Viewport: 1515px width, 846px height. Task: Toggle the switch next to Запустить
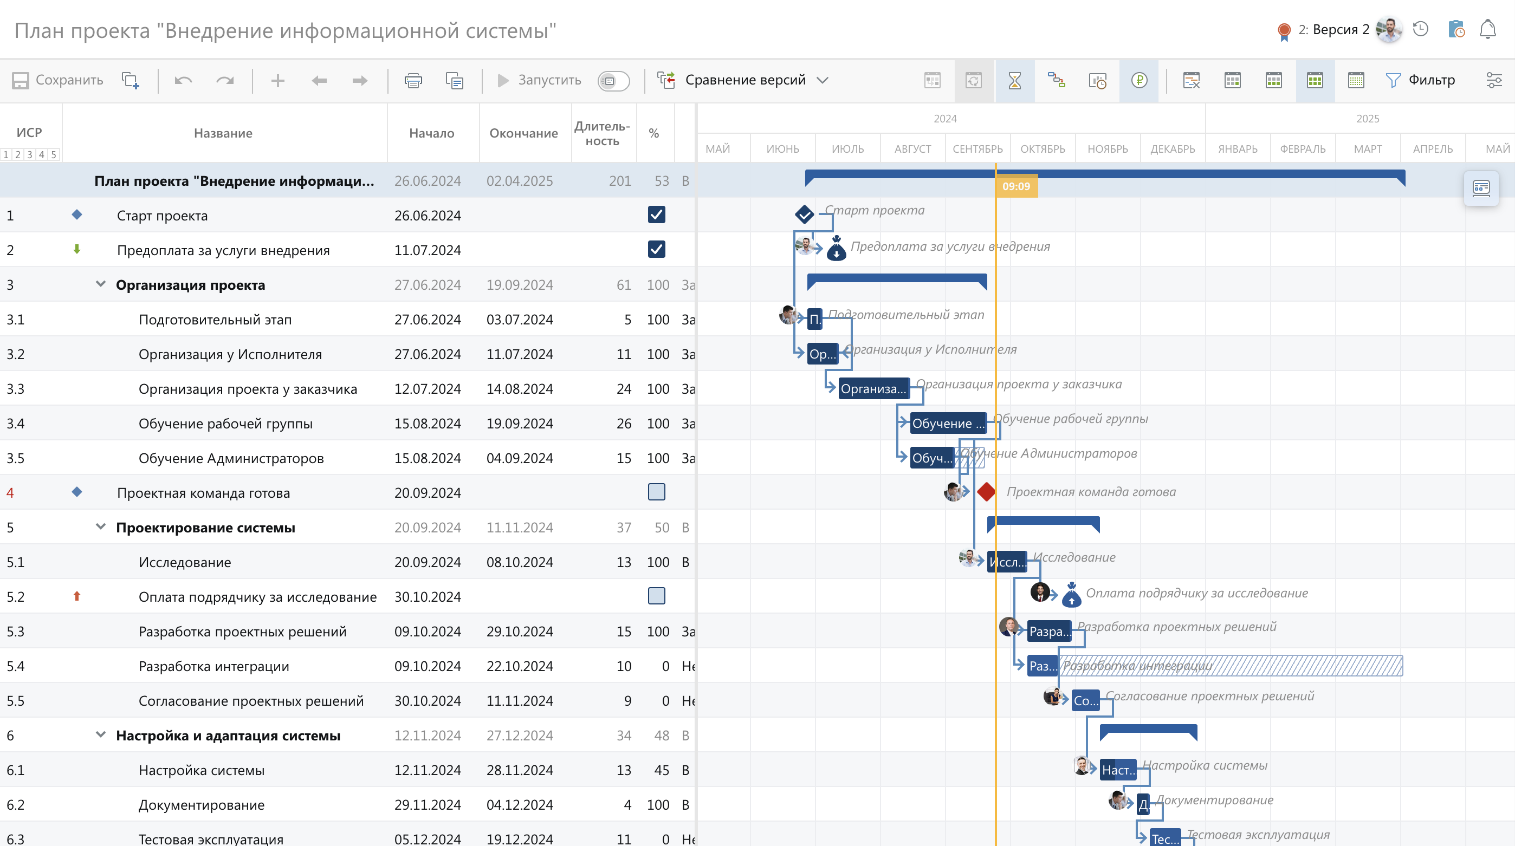[613, 81]
